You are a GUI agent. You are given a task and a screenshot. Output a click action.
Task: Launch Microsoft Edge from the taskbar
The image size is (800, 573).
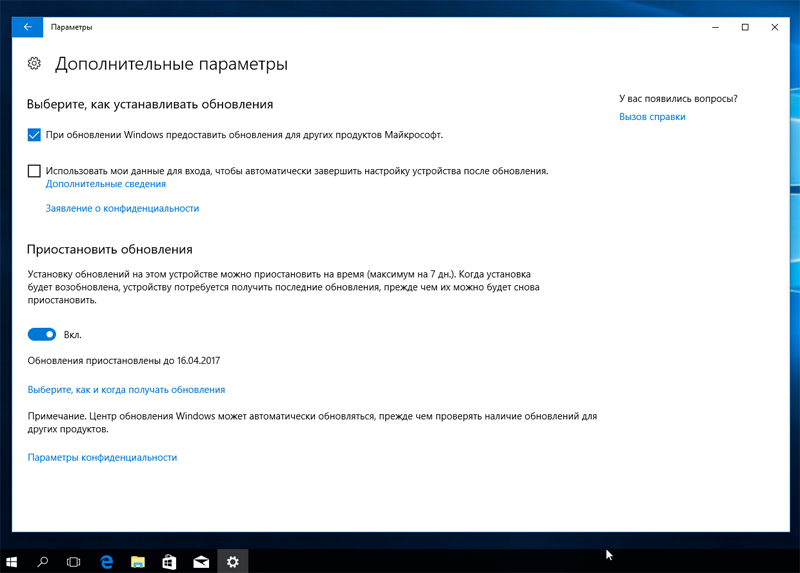pos(106,561)
